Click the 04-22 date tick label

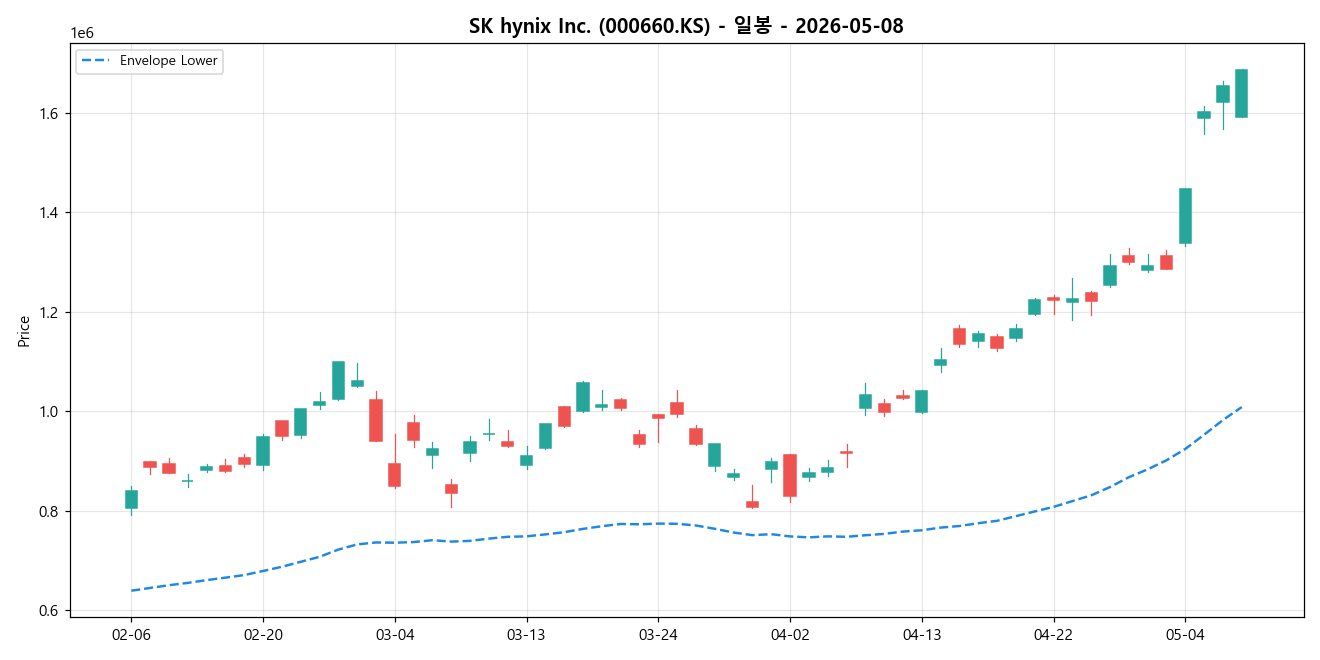click(x=1053, y=634)
